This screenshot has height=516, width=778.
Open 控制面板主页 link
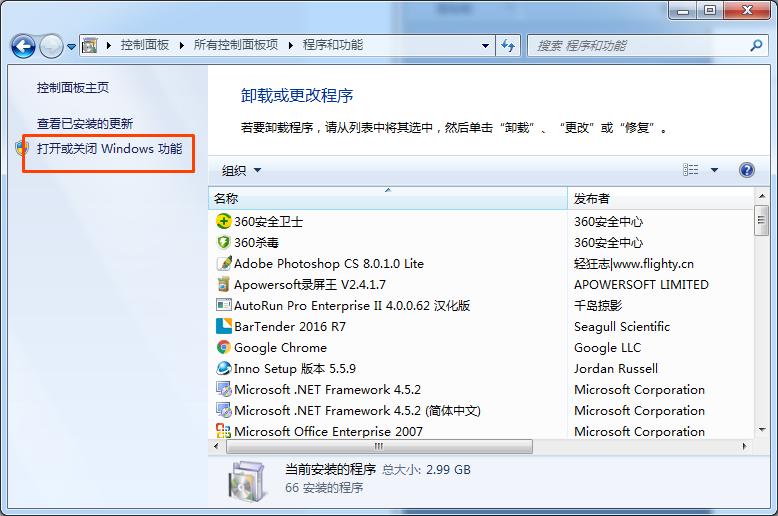73,88
